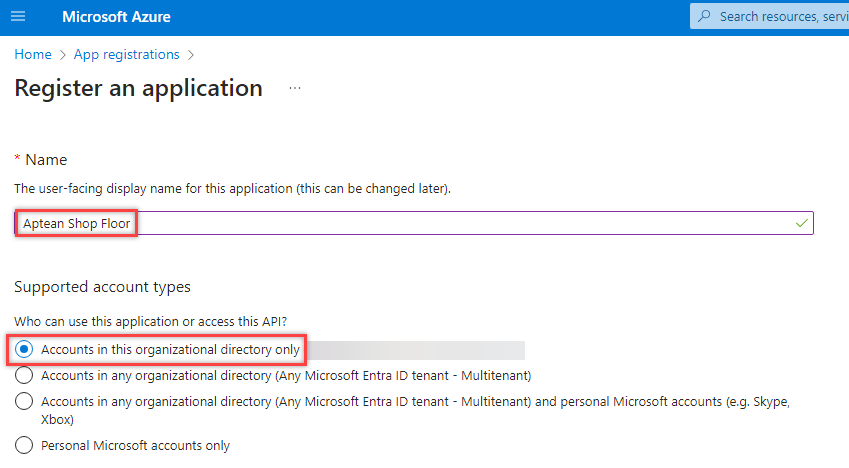849x468 pixels.
Task: Select Accounts in this organizational directory only
Action: coord(25,350)
